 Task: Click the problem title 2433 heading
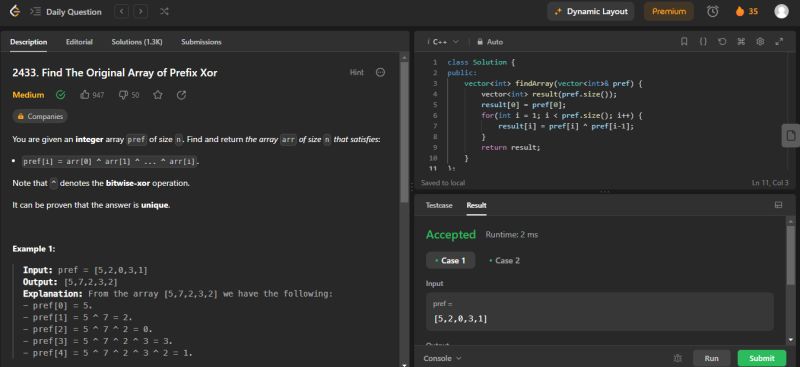[115, 73]
